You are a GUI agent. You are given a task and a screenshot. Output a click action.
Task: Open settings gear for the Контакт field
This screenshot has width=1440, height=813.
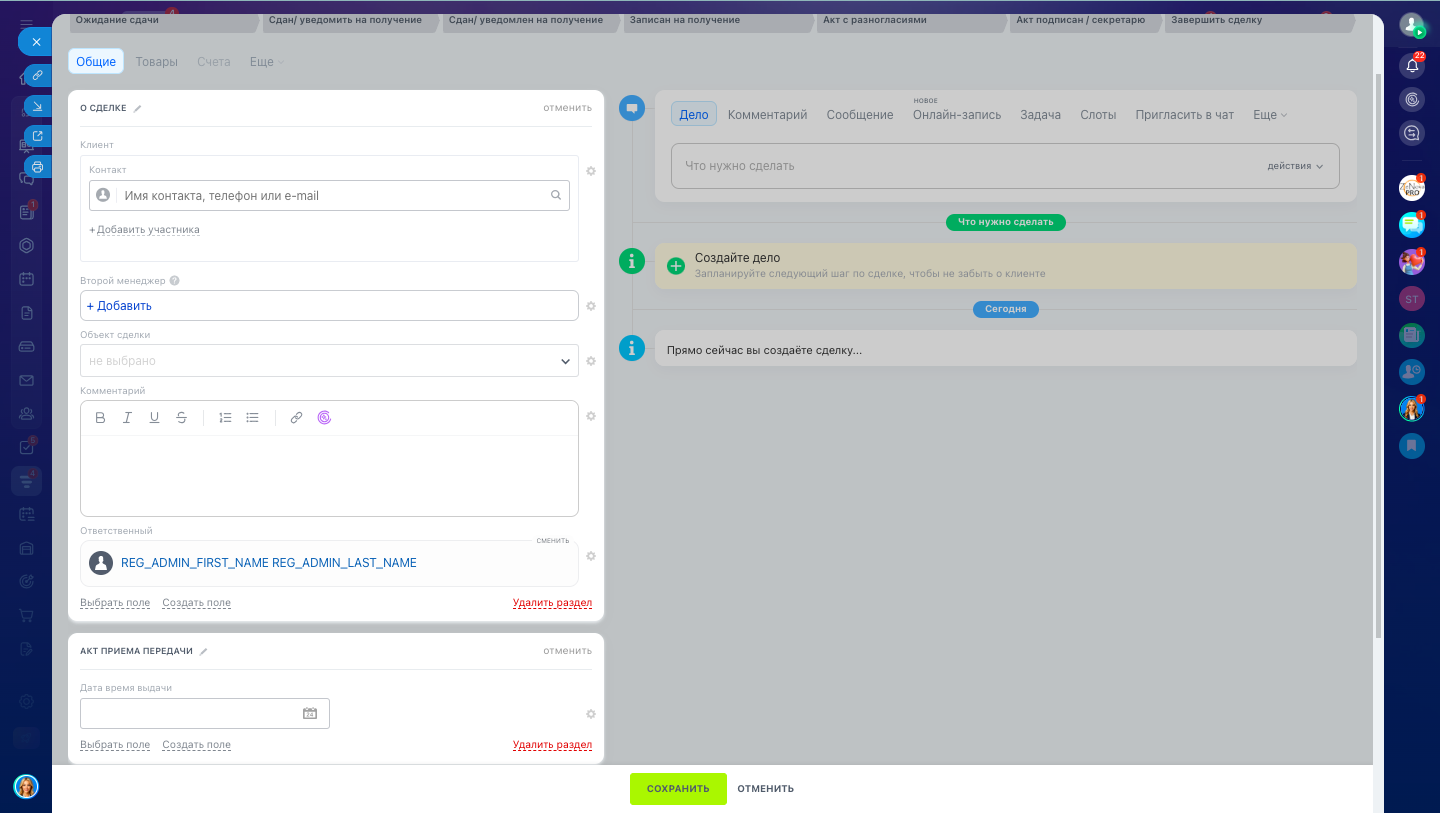click(x=591, y=171)
